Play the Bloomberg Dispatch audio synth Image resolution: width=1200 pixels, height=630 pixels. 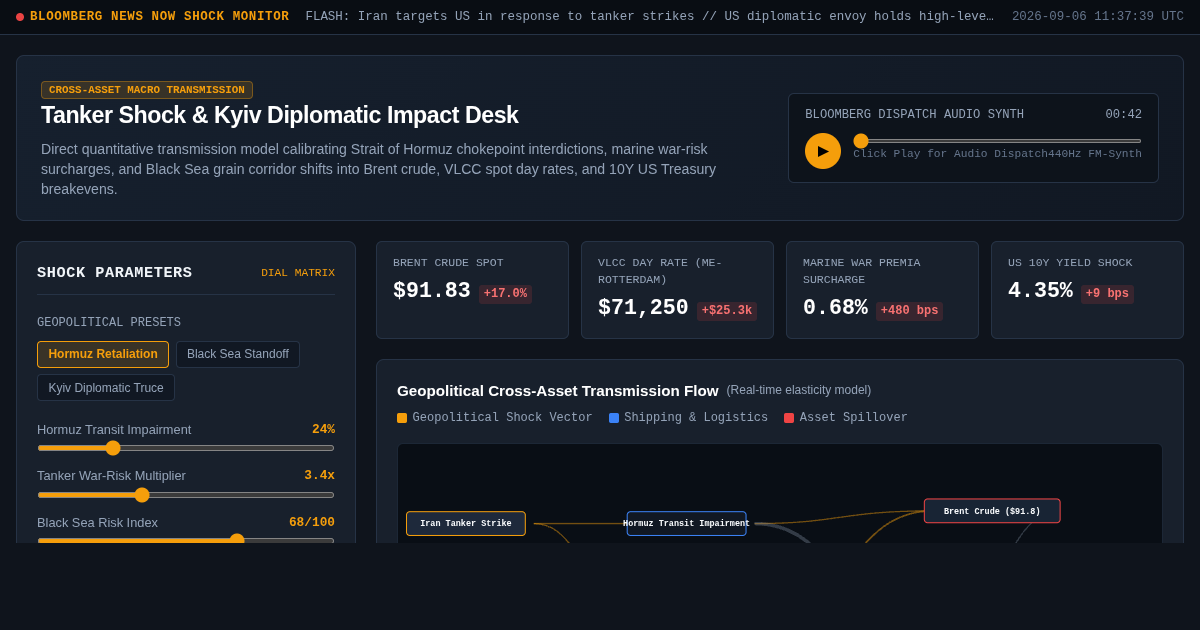tap(823, 151)
